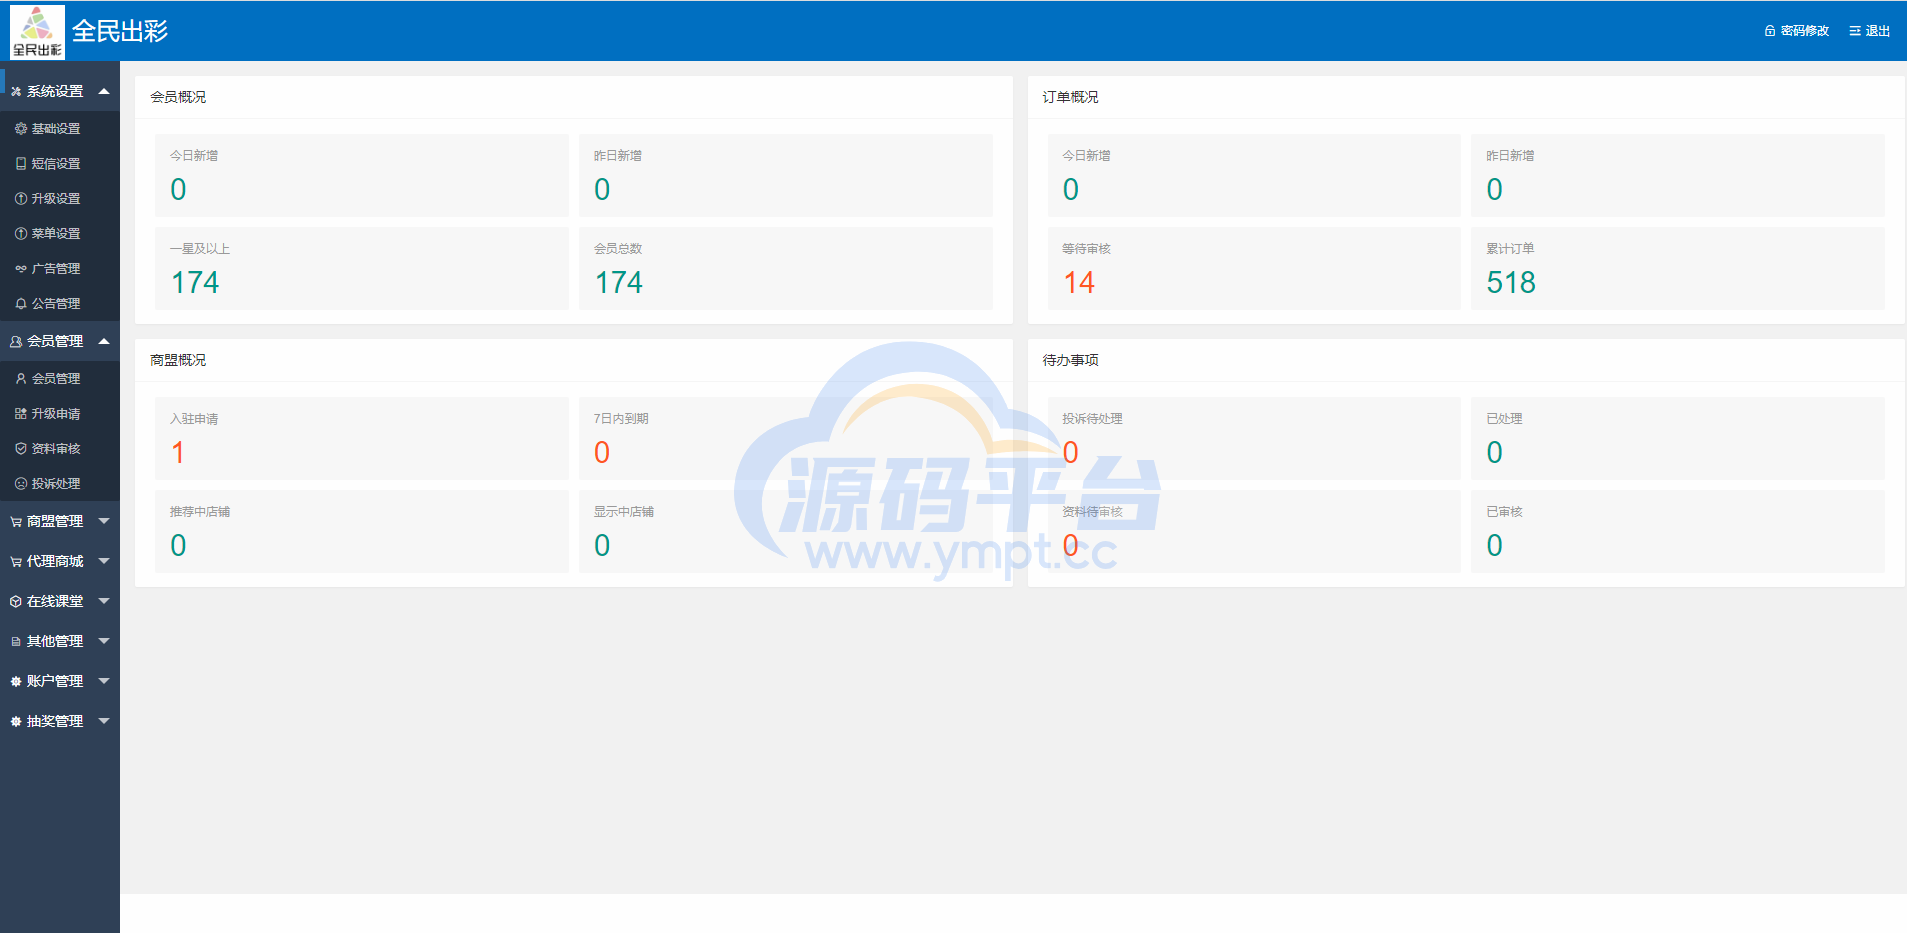Viewport: 1907px width, 933px height.
Task: Expand the 账户管理 dropdown arrow
Action: click(104, 681)
